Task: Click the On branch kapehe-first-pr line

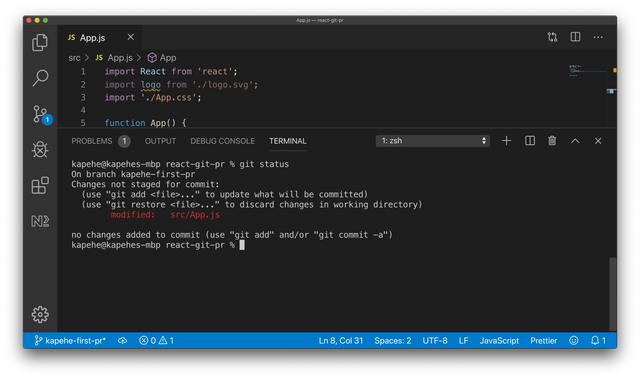Action: click(x=133, y=174)
